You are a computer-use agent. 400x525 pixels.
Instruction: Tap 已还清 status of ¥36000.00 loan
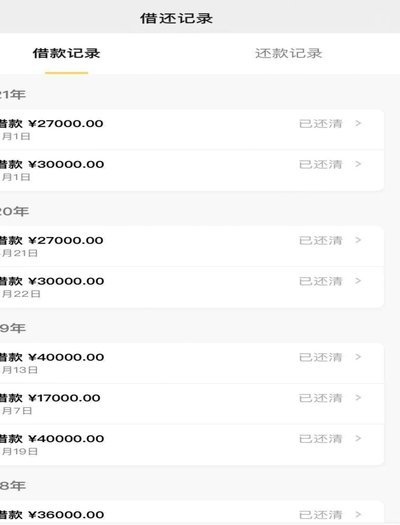click(x=320, y=515)
